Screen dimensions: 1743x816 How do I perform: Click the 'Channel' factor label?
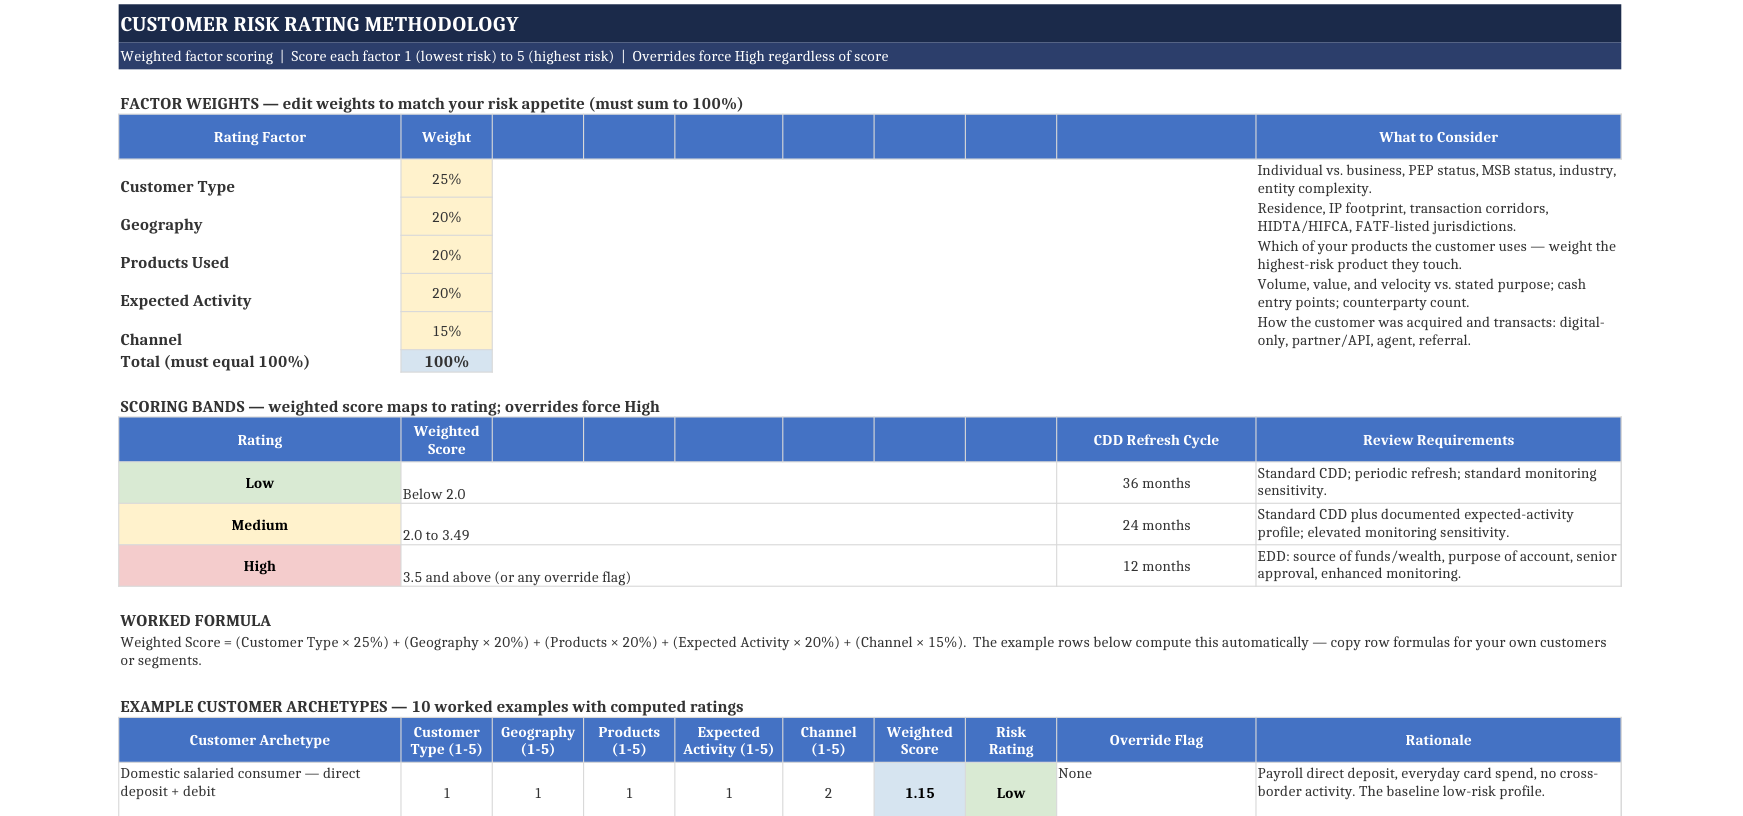click(151, 340)
